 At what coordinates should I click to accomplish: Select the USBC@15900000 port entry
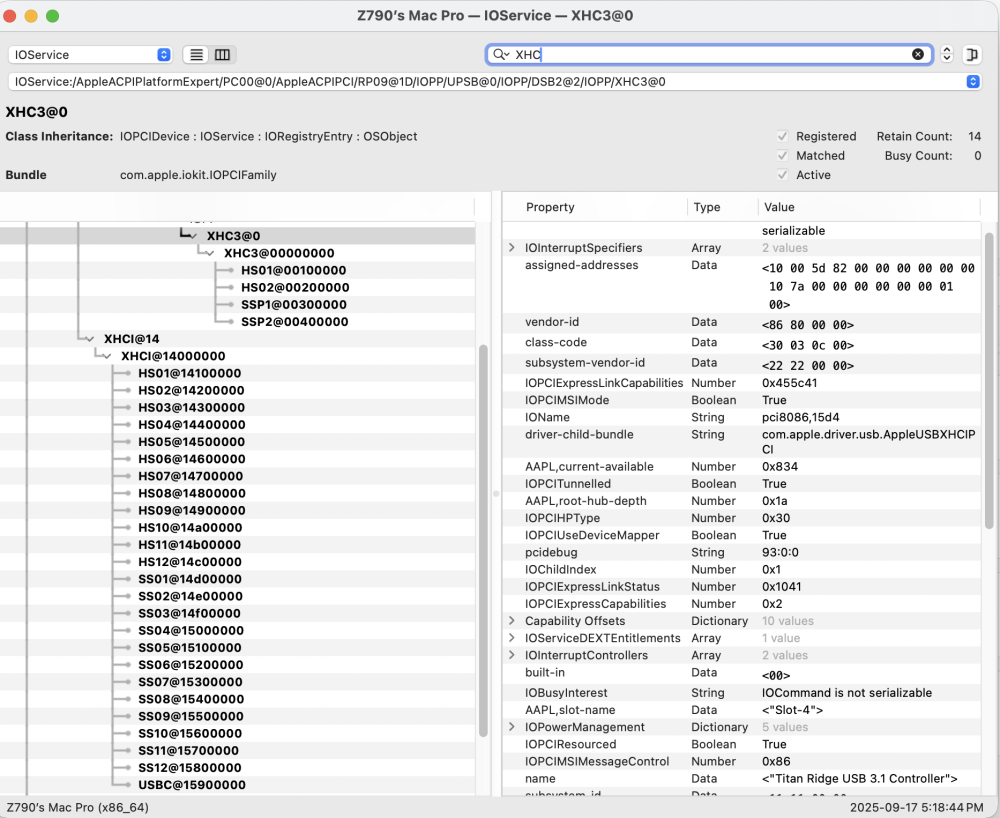click(192, 785)
